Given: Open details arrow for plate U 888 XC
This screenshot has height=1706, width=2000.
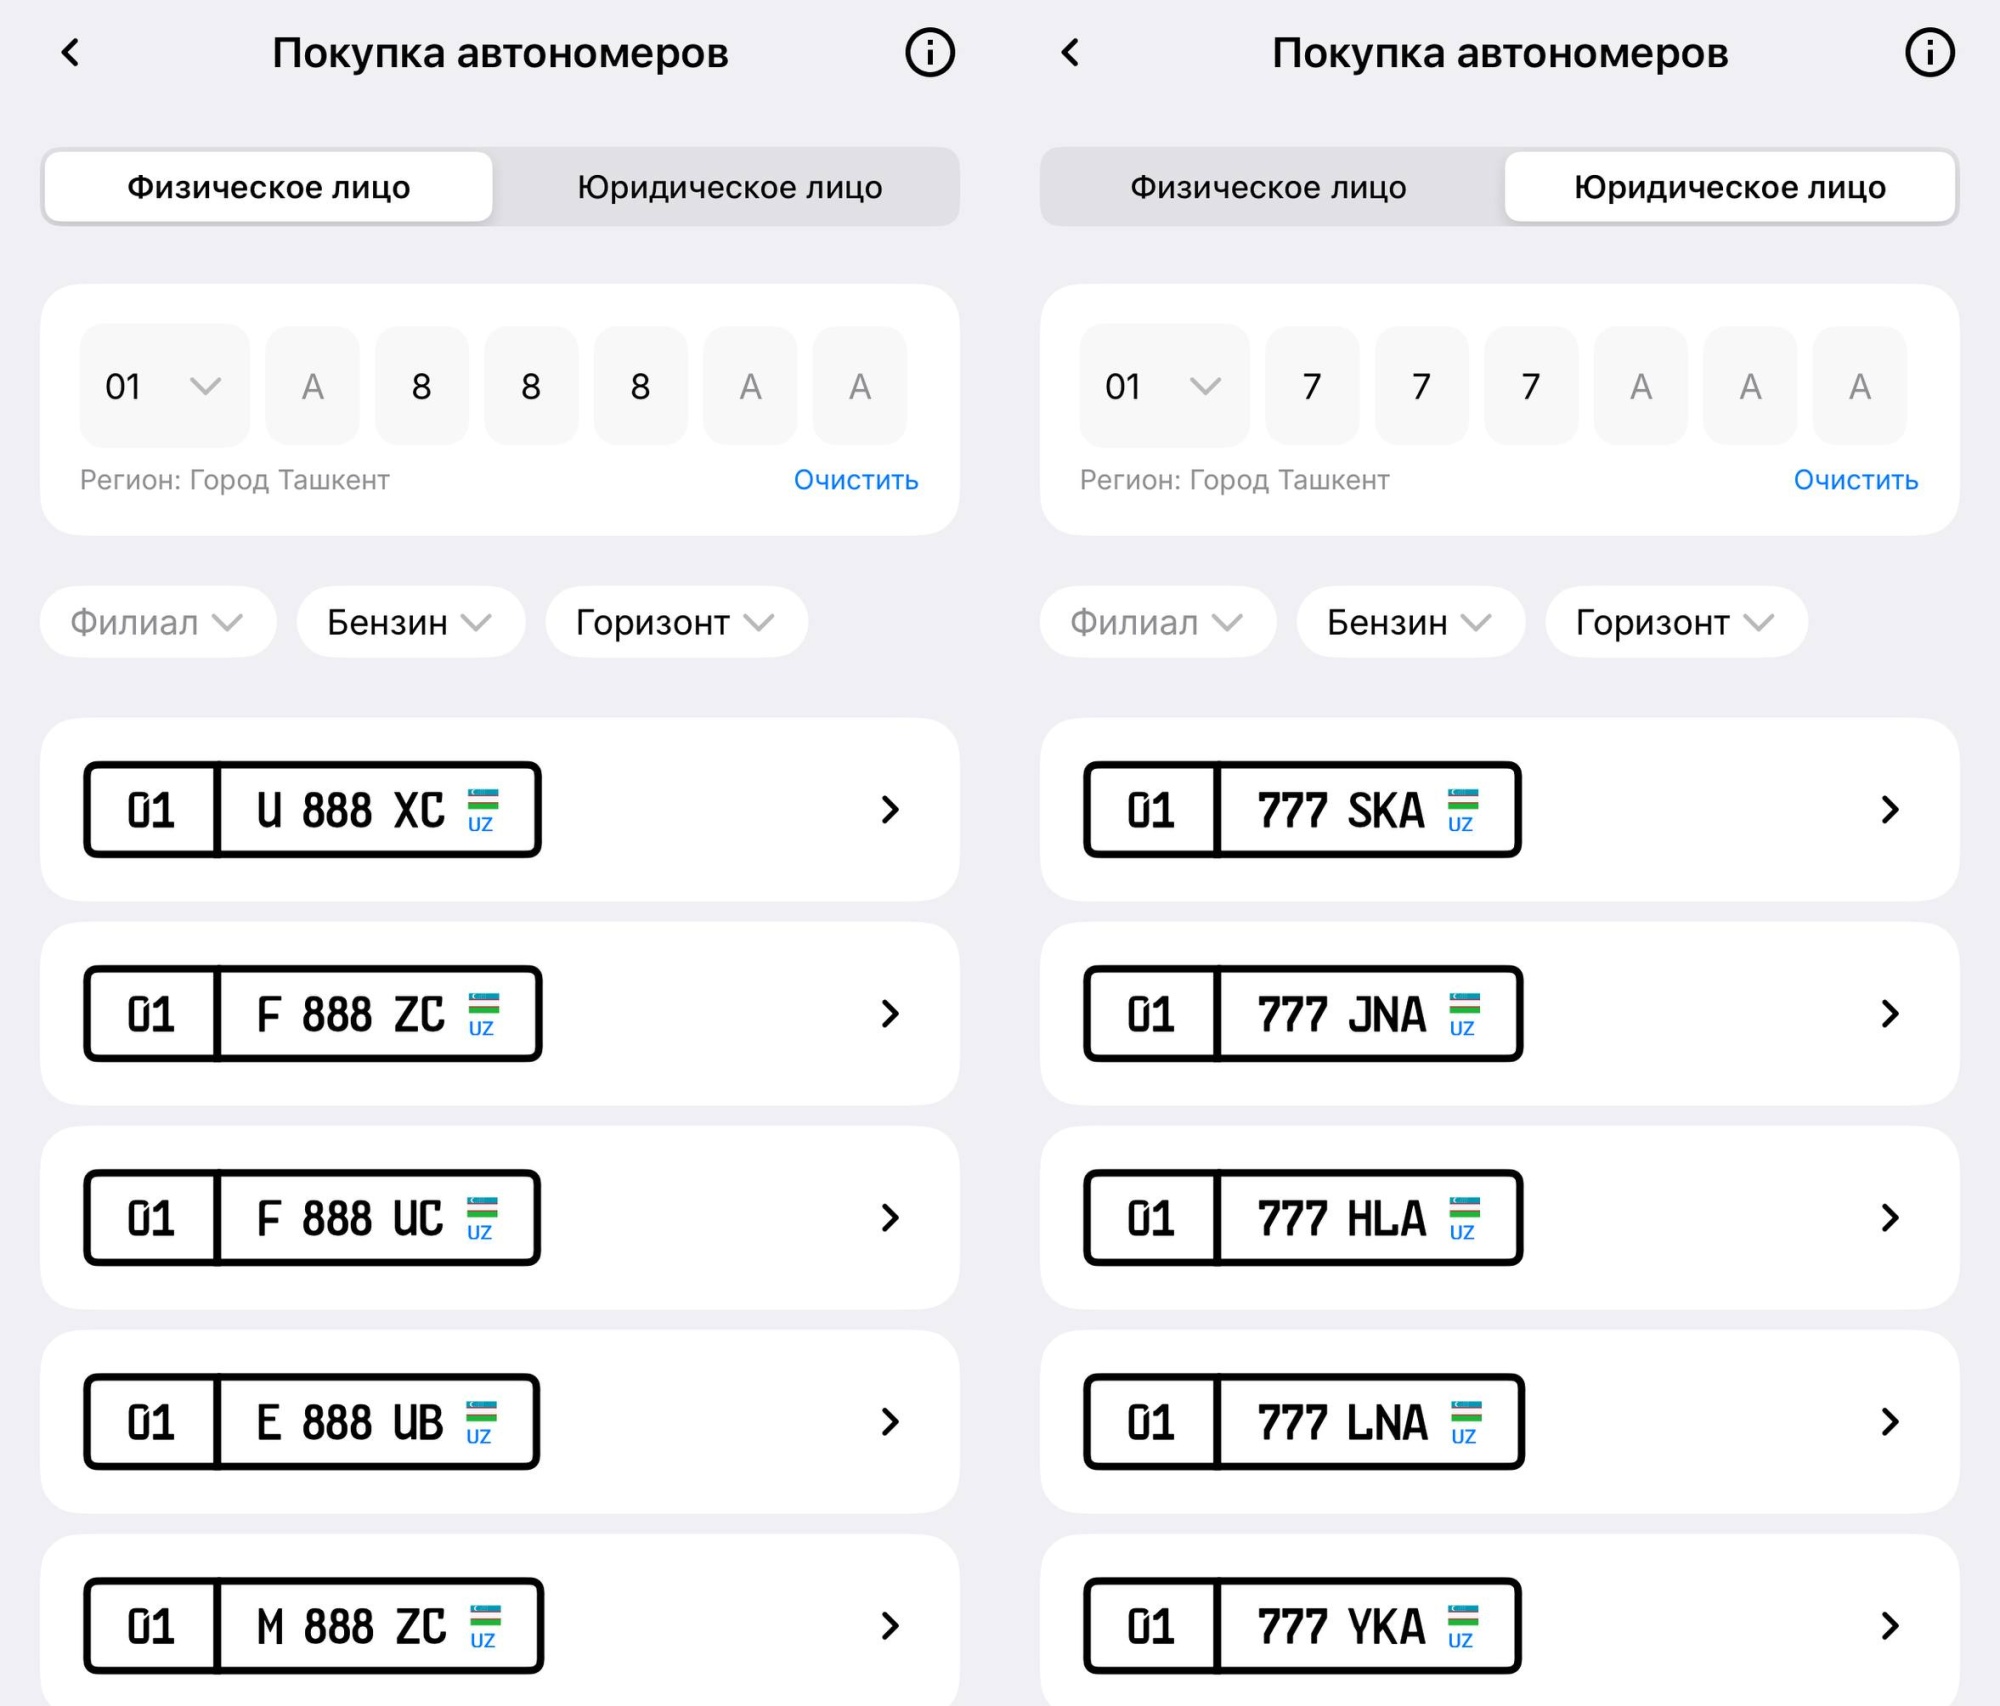Looking at the screenshot, I should (x=890, y=810).
